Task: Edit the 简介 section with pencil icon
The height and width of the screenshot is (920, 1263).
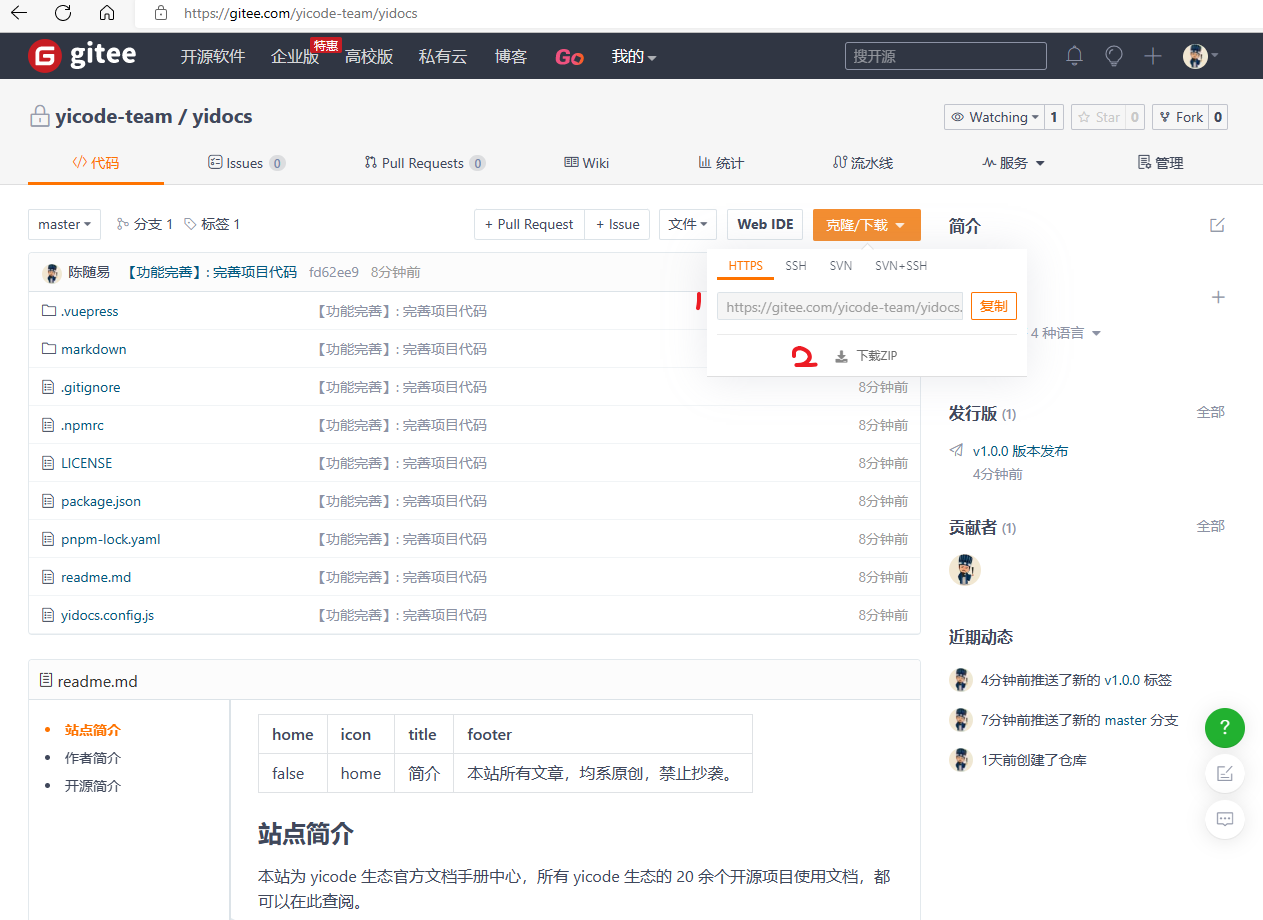Action: click(x=1217, y=225)
